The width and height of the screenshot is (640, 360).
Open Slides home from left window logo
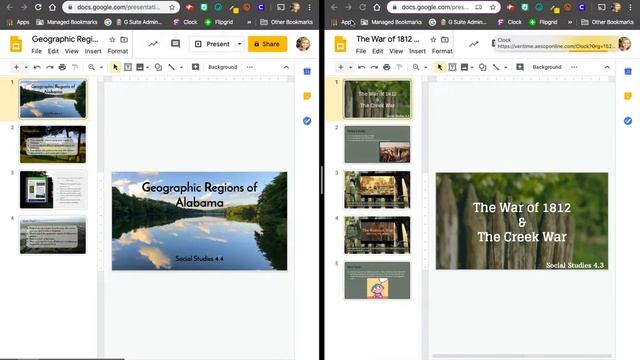tap(16, 44)
